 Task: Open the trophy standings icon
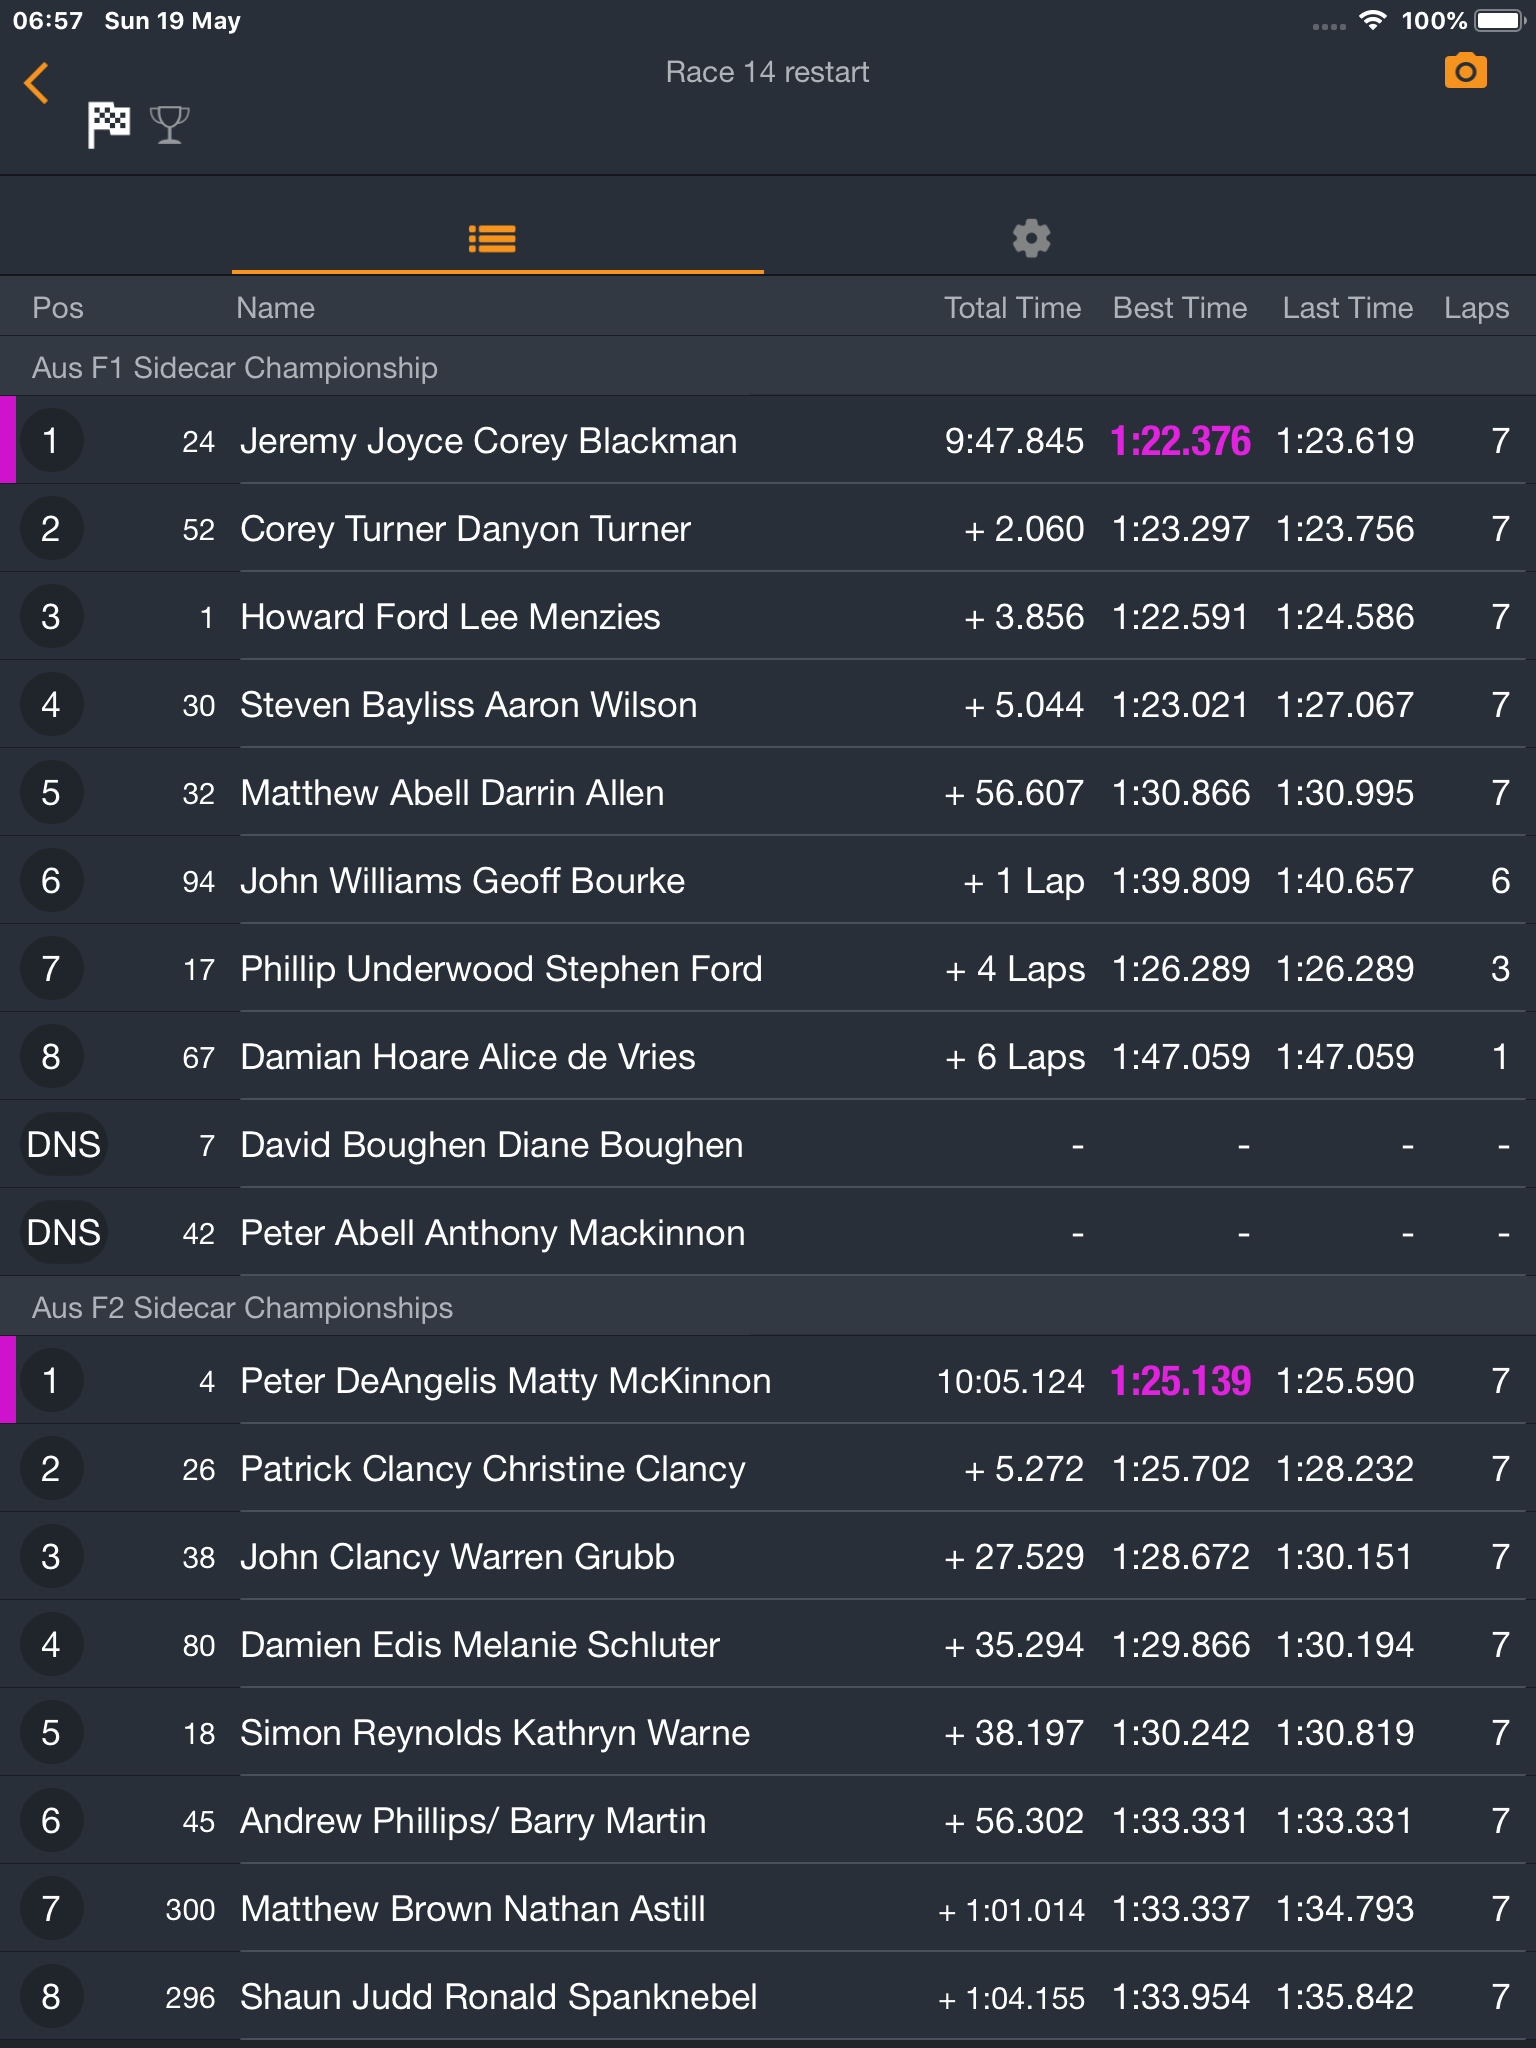point(169,125)
